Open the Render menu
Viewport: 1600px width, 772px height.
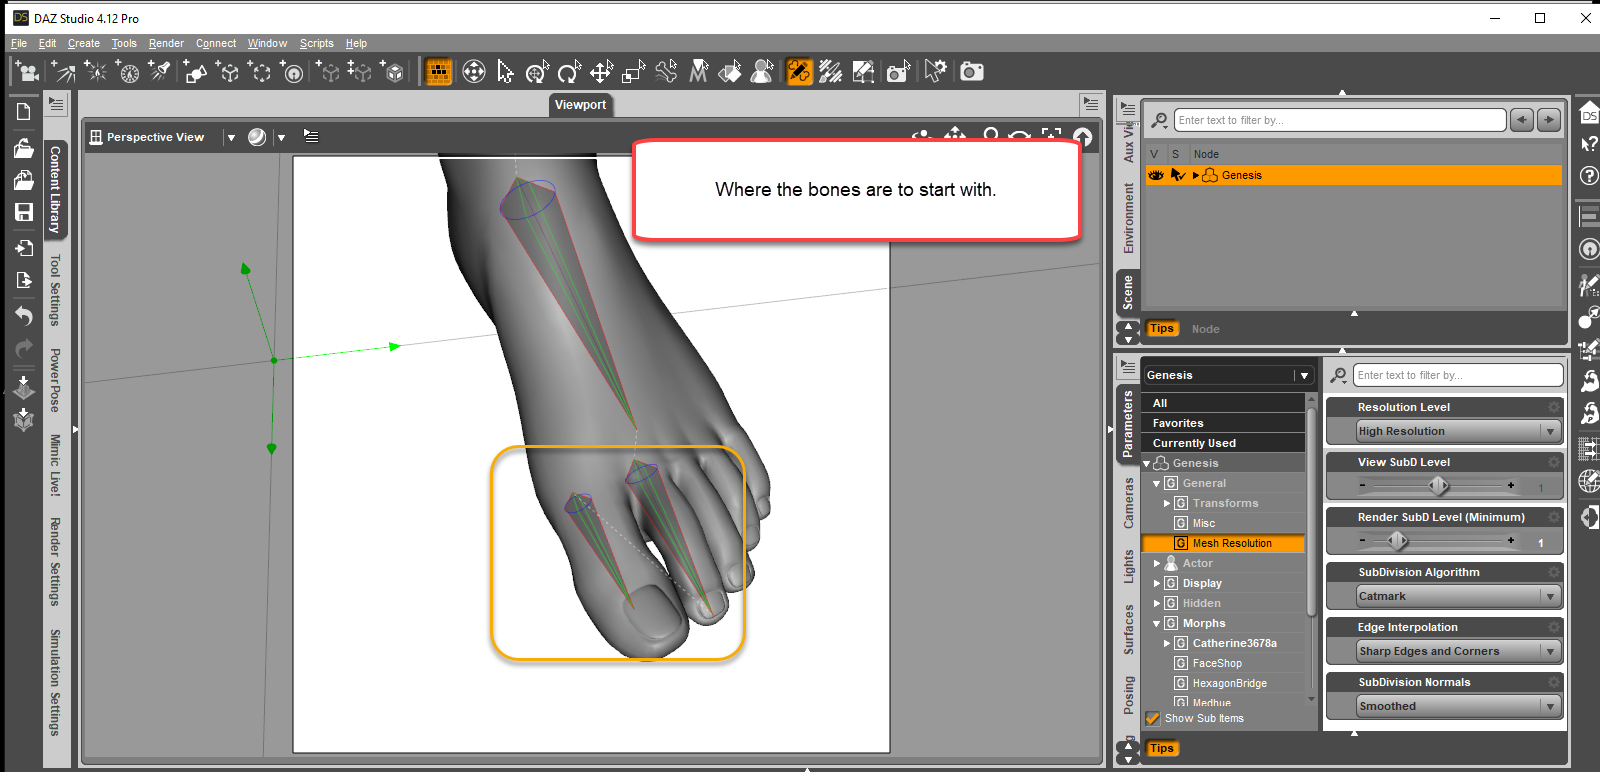[x=166, y=43]
